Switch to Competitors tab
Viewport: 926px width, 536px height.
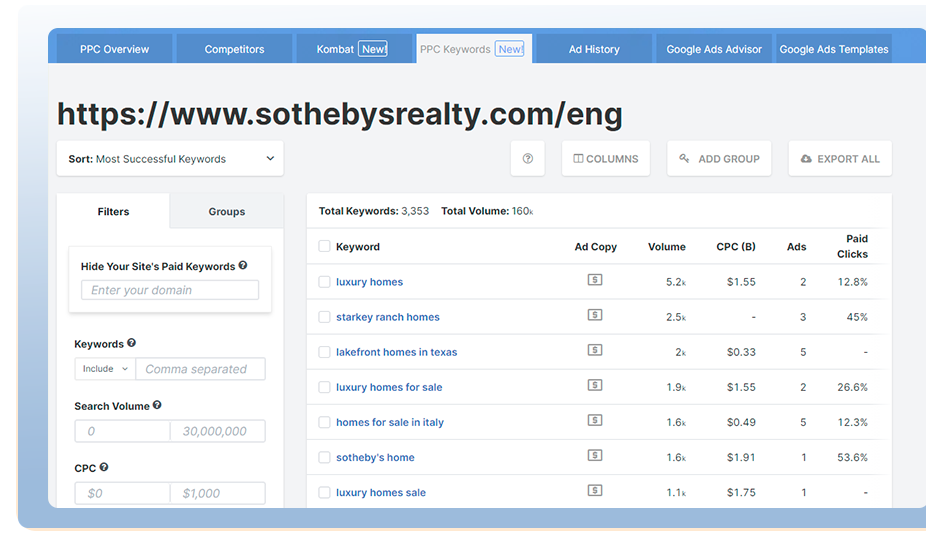pyautogui.click(x=234, y=49)
